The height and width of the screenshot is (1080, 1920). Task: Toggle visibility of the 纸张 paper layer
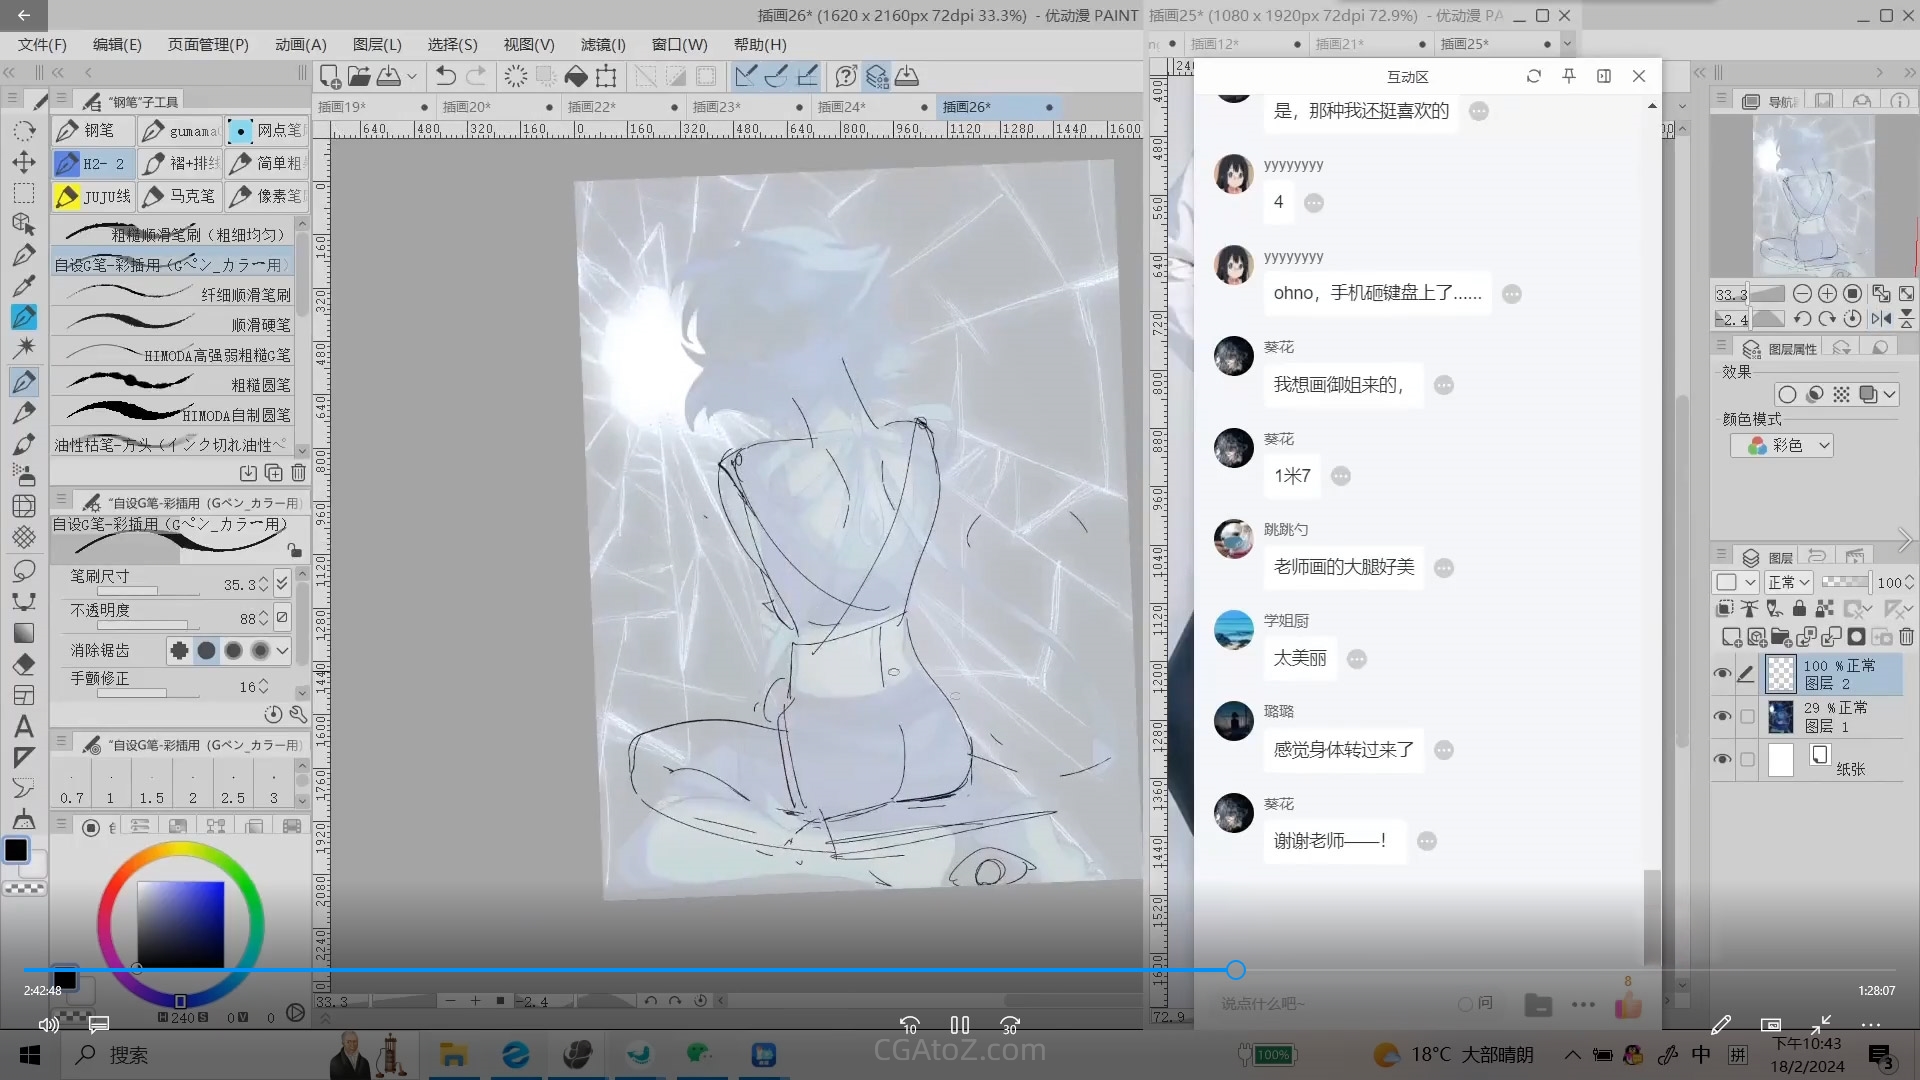point(1722,759)
